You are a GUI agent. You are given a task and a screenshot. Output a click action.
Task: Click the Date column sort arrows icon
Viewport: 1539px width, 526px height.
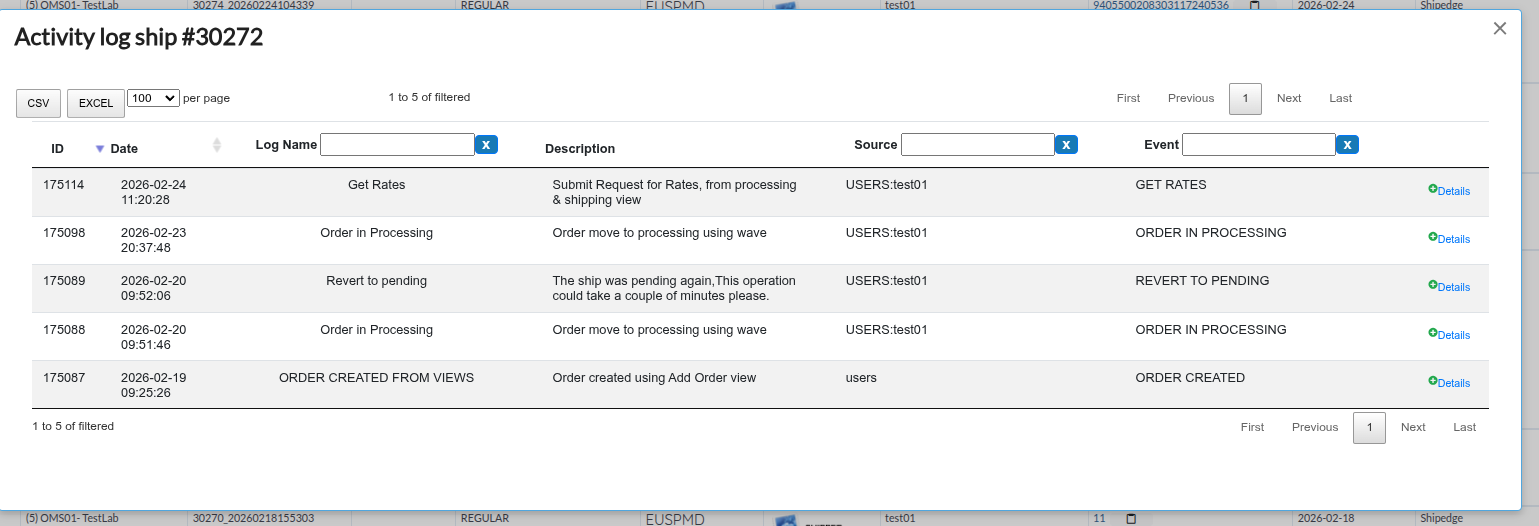tap(217, 146)
